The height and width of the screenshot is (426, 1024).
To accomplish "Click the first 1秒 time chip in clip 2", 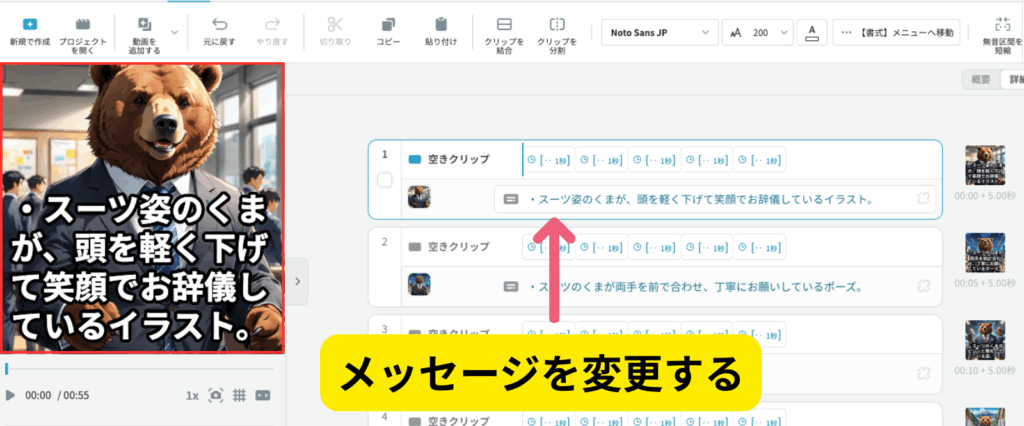I will click(549, 247).
